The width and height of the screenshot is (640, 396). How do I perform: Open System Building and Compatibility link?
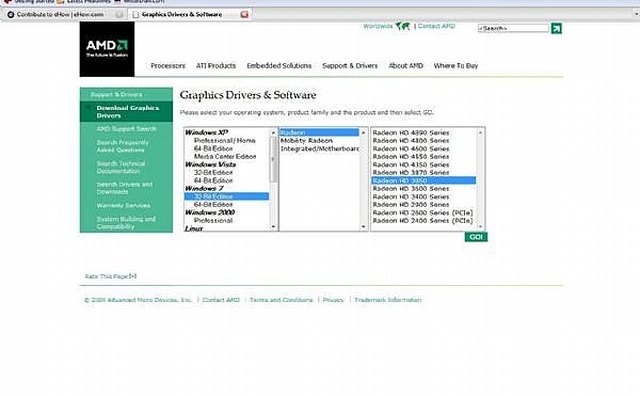(126, 222)
